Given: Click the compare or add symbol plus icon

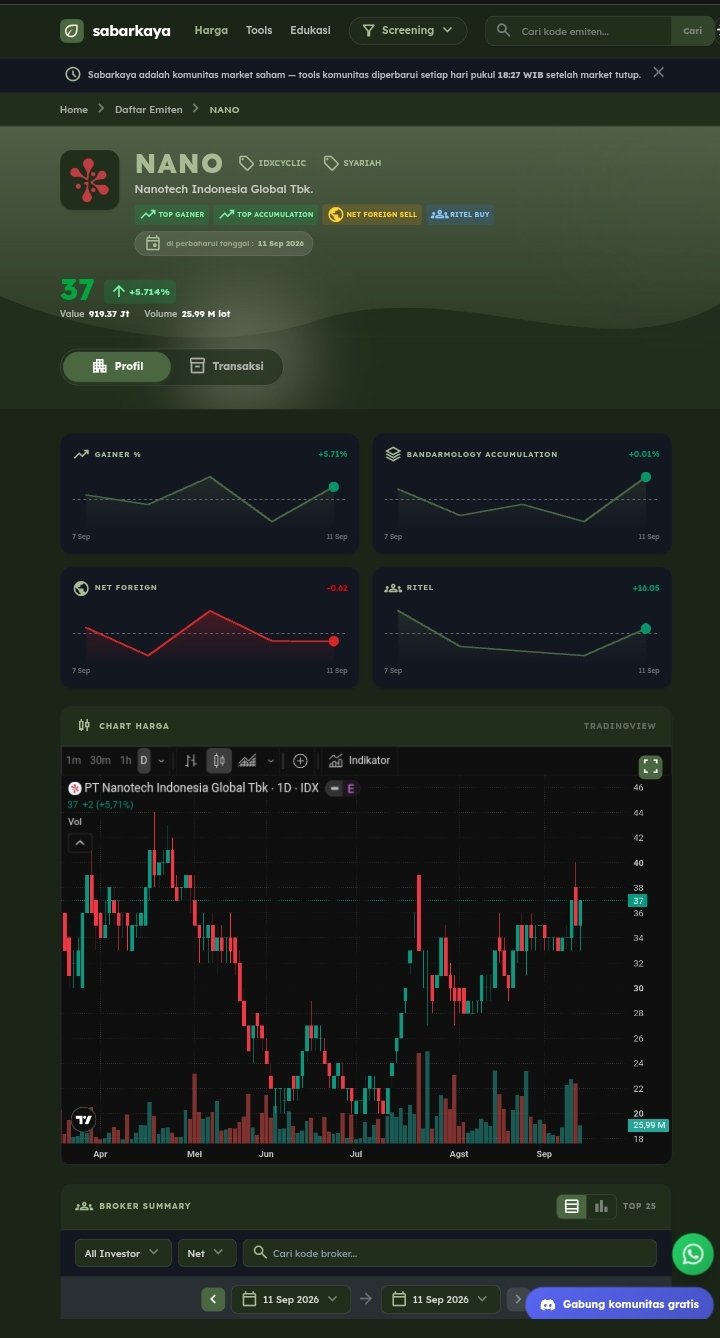Looking at the screenshot, I should [300, 761].
